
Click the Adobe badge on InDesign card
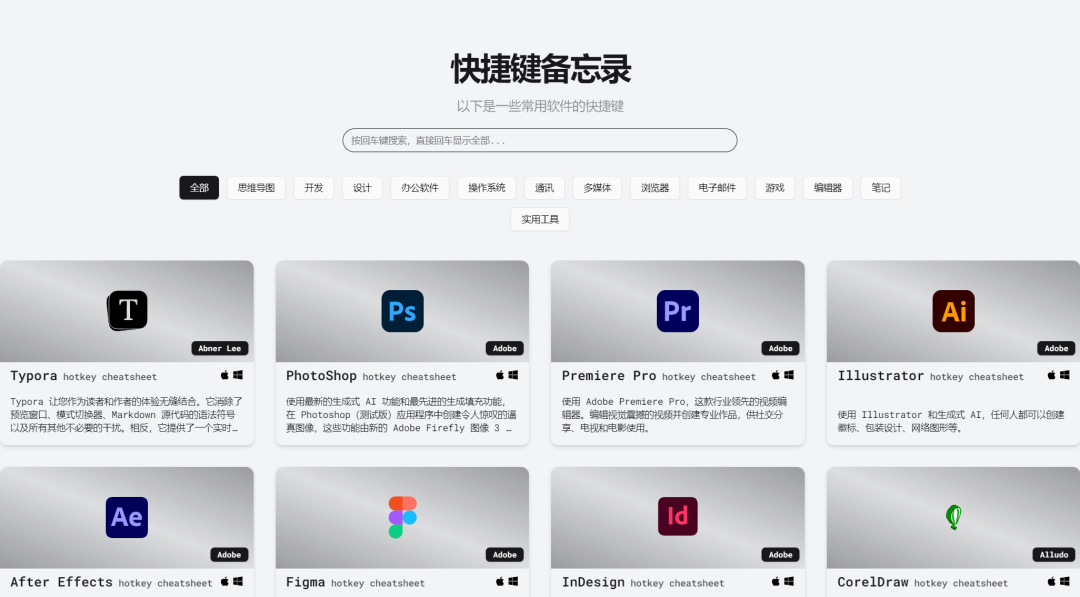[x=780, y=555]
